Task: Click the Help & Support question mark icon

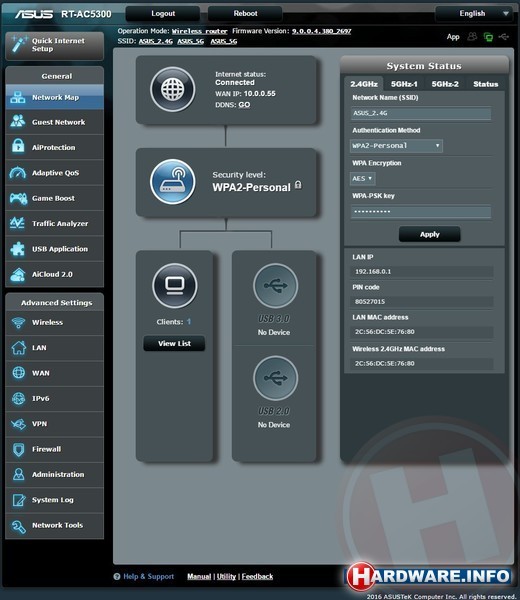Action: tap(117, 576)
